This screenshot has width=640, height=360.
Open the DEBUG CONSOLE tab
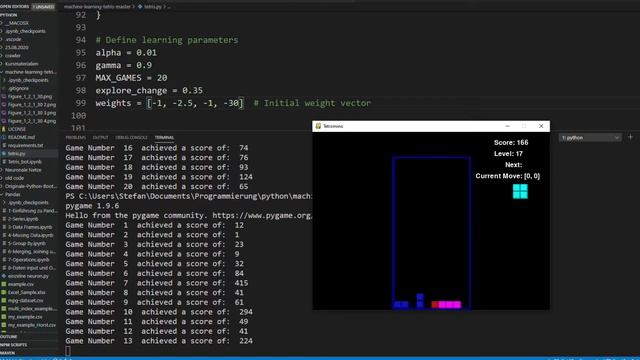click(131, 138)
